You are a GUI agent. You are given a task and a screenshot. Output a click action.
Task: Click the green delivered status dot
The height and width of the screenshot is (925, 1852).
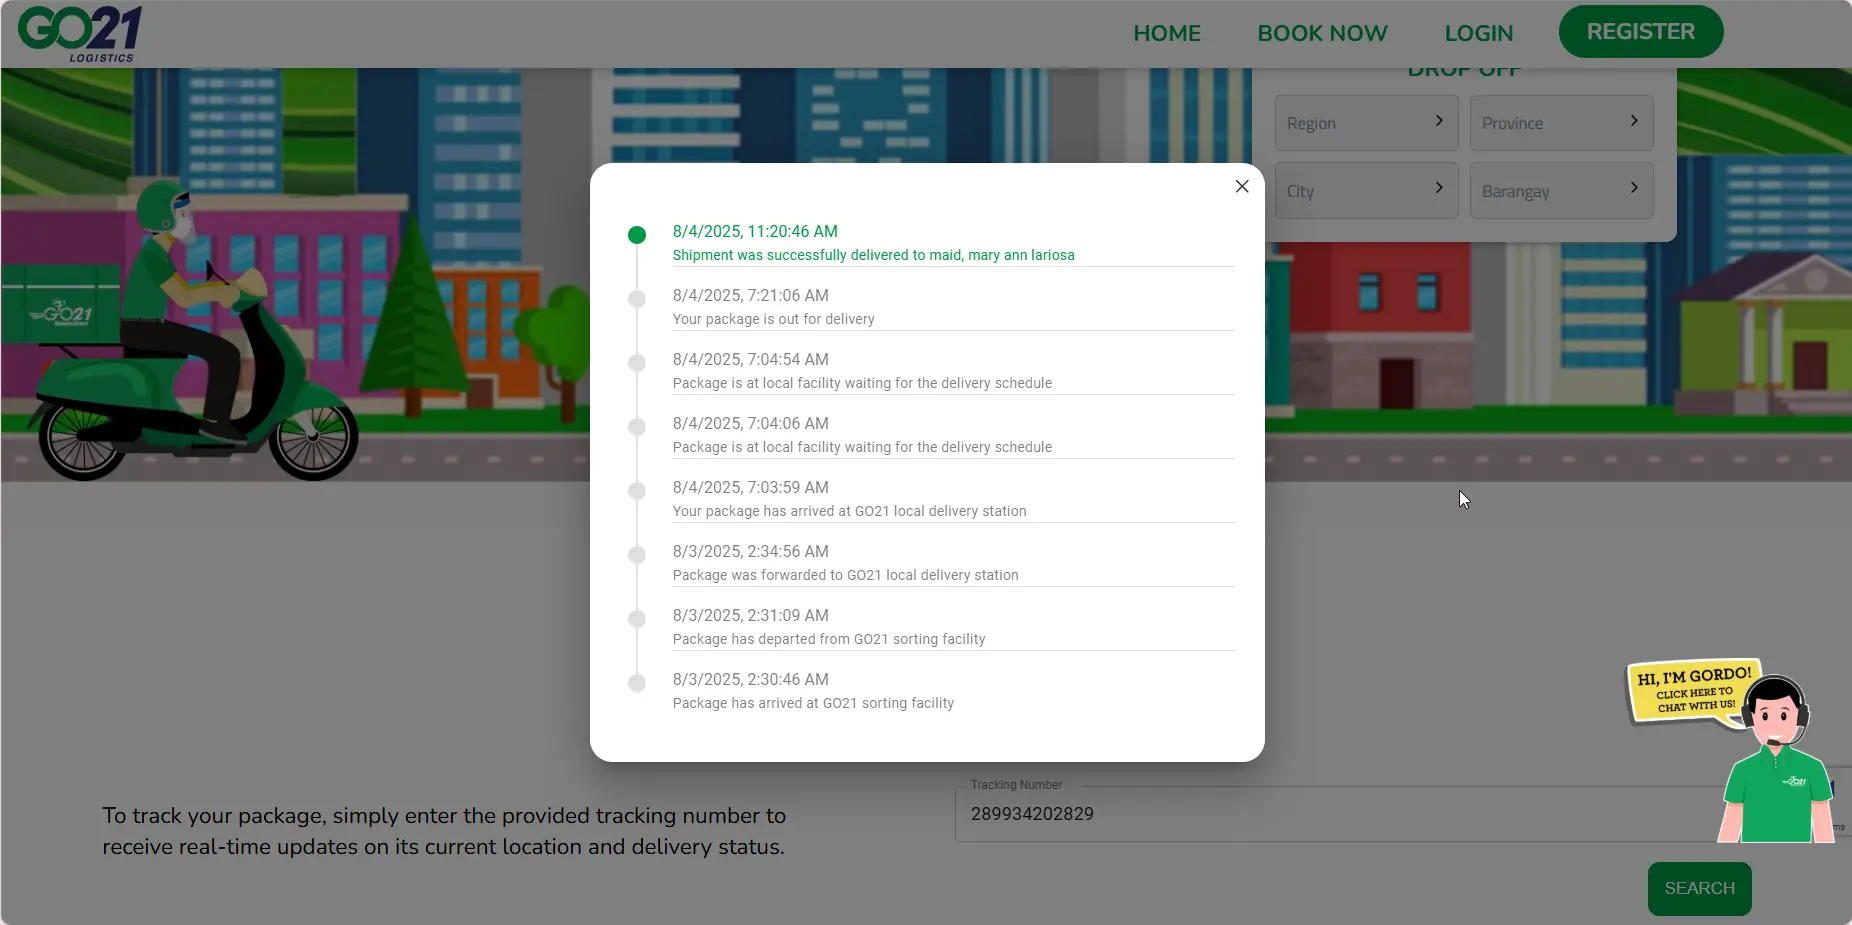point(637,235)
